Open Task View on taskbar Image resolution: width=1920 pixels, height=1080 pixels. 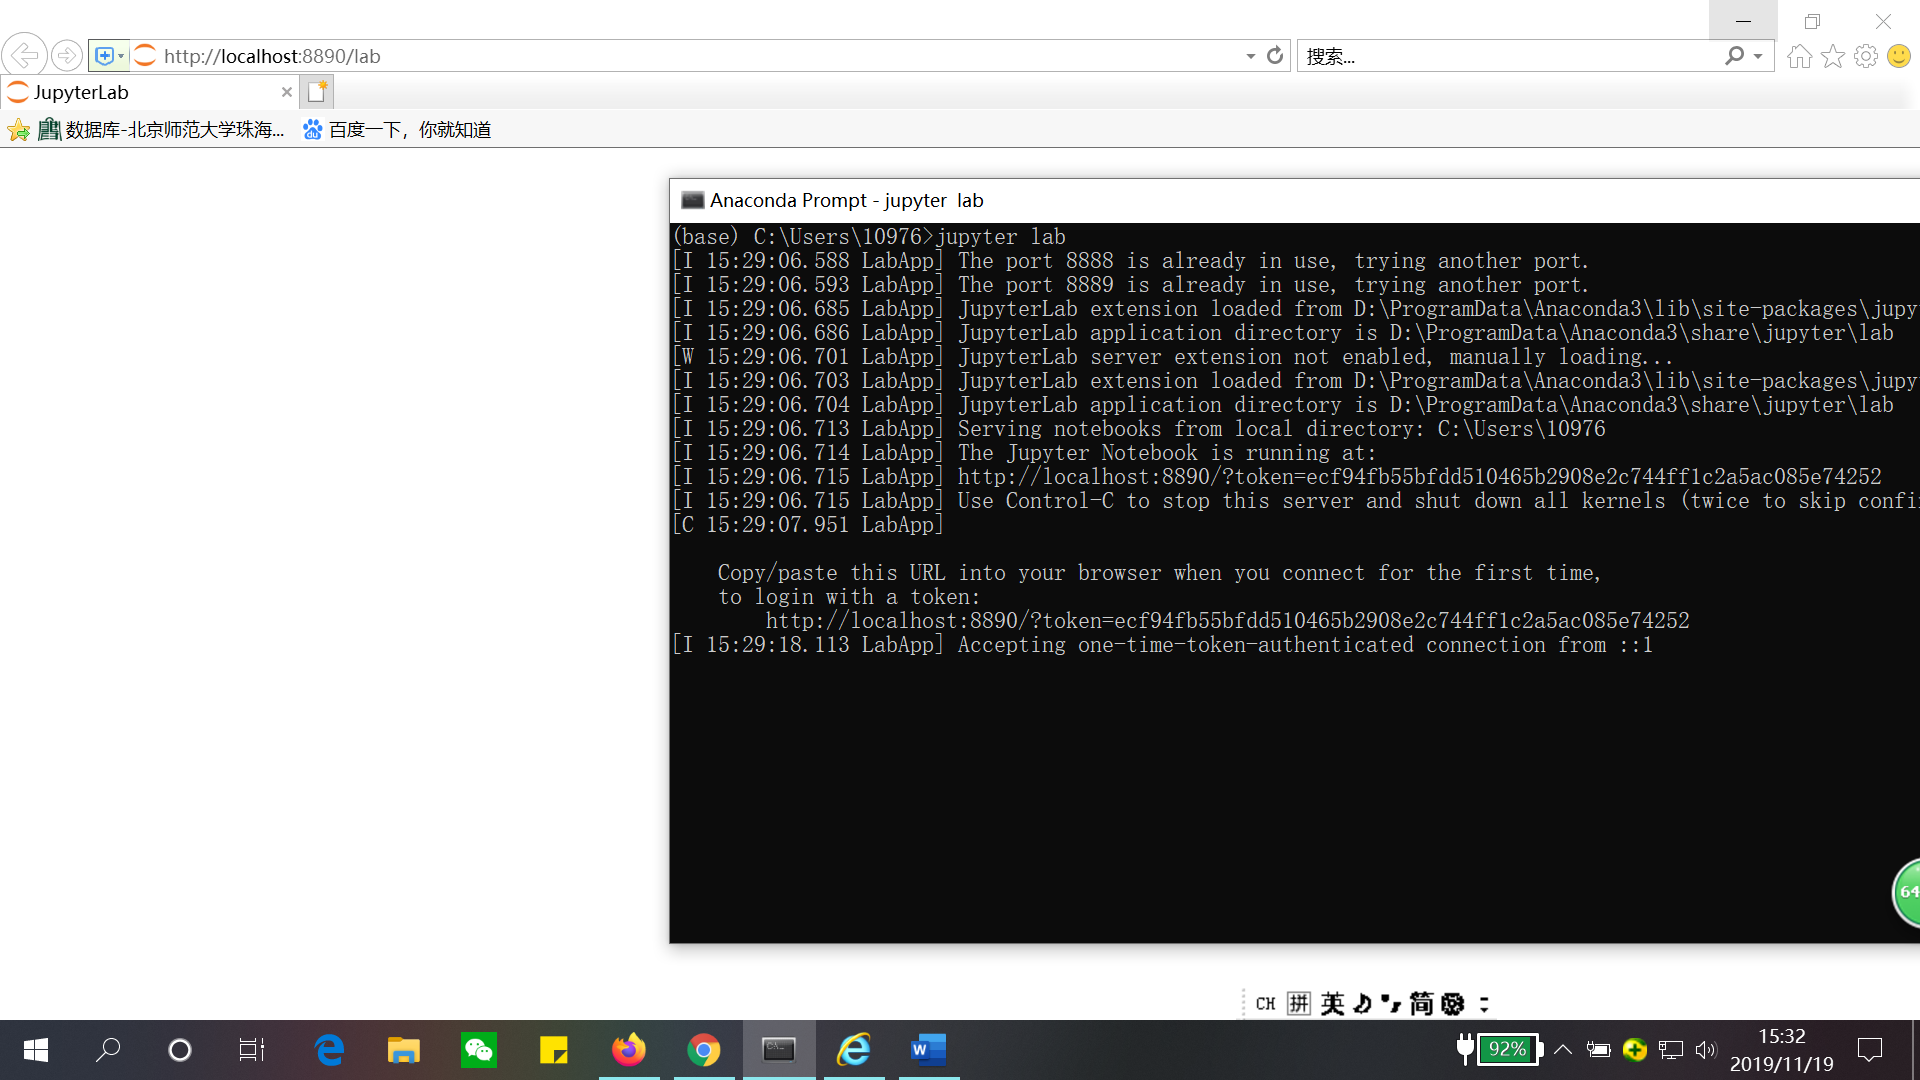(252, 1050)
